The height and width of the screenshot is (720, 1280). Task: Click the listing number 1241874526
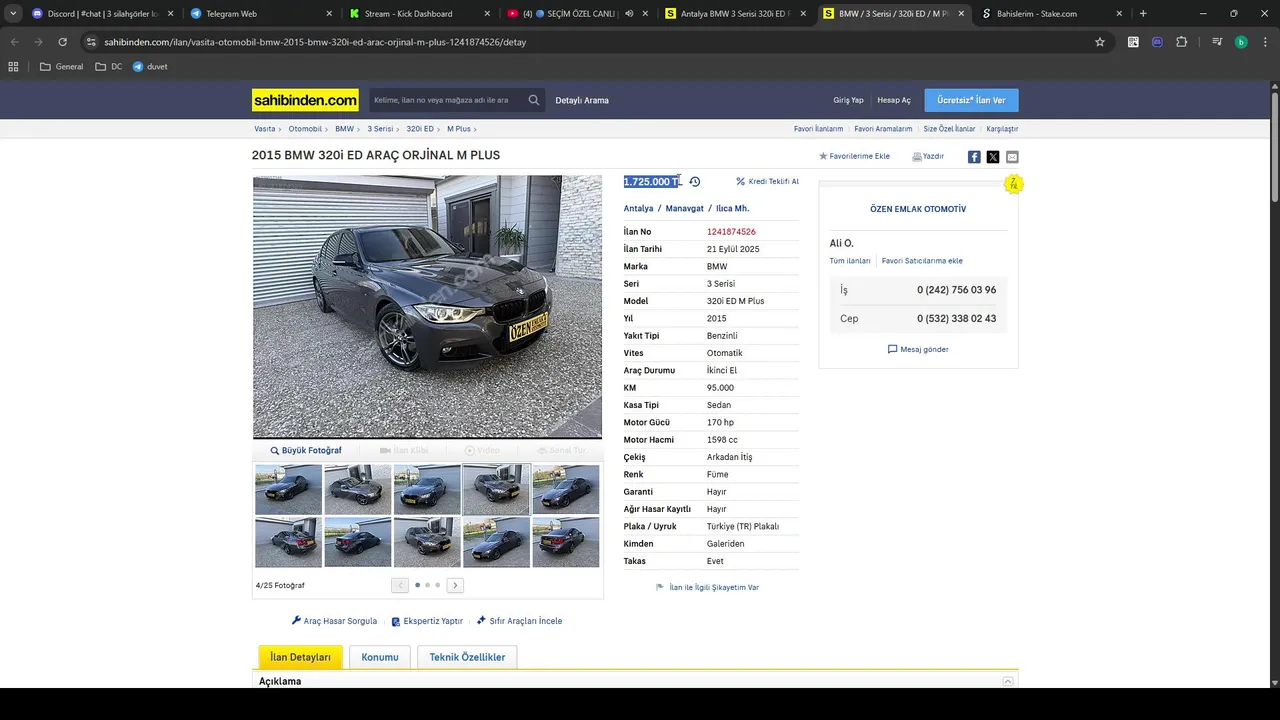pyautogui.click(x=731, y=232)
